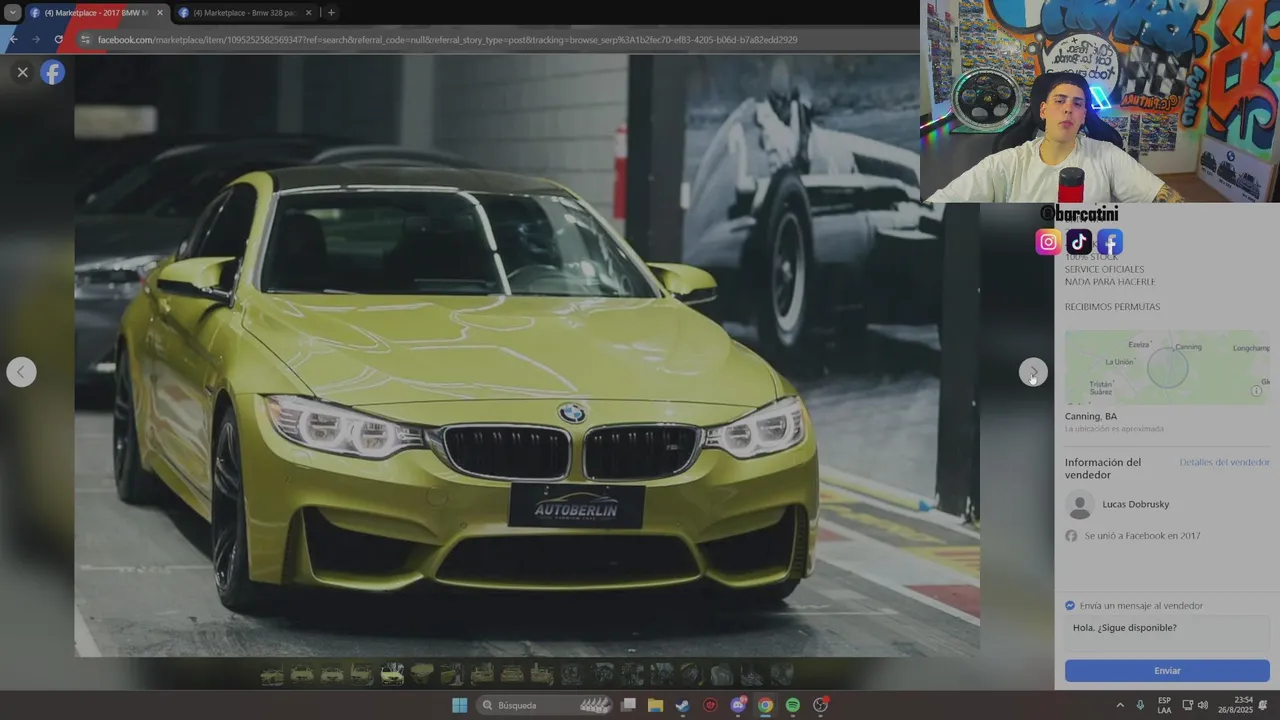The width and height of the screenshot is (1280, 720).
Task: Click the SERVICE OFICIALES text
Action: click(1104, 269)
